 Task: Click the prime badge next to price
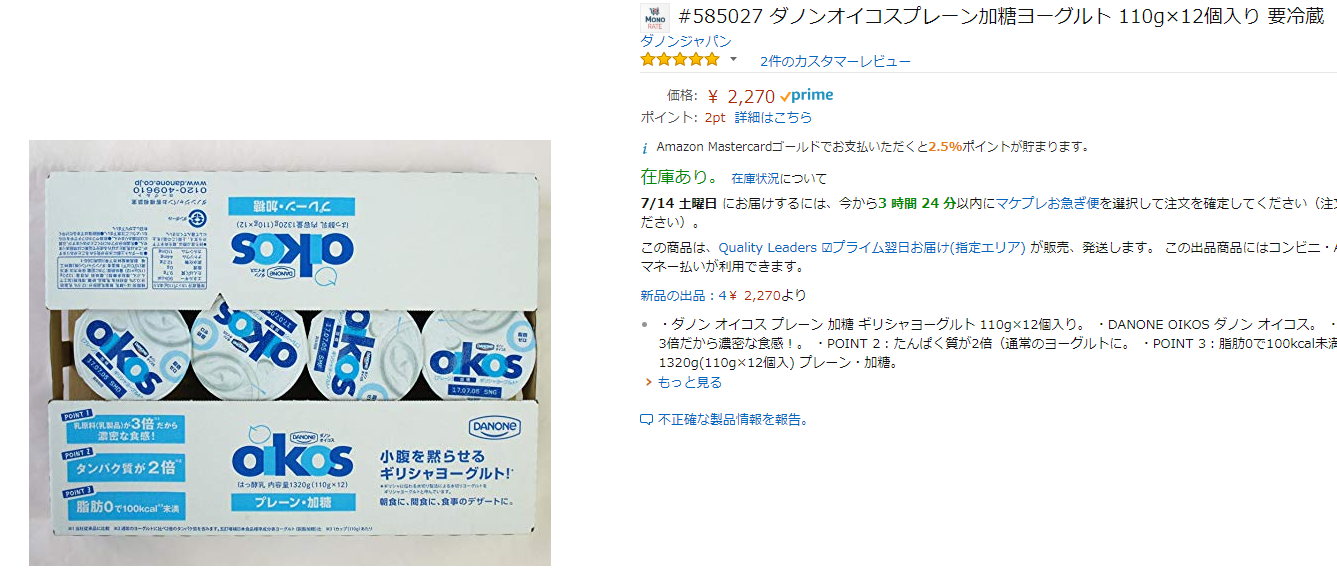pyautogui.click(x=807, y=96)
